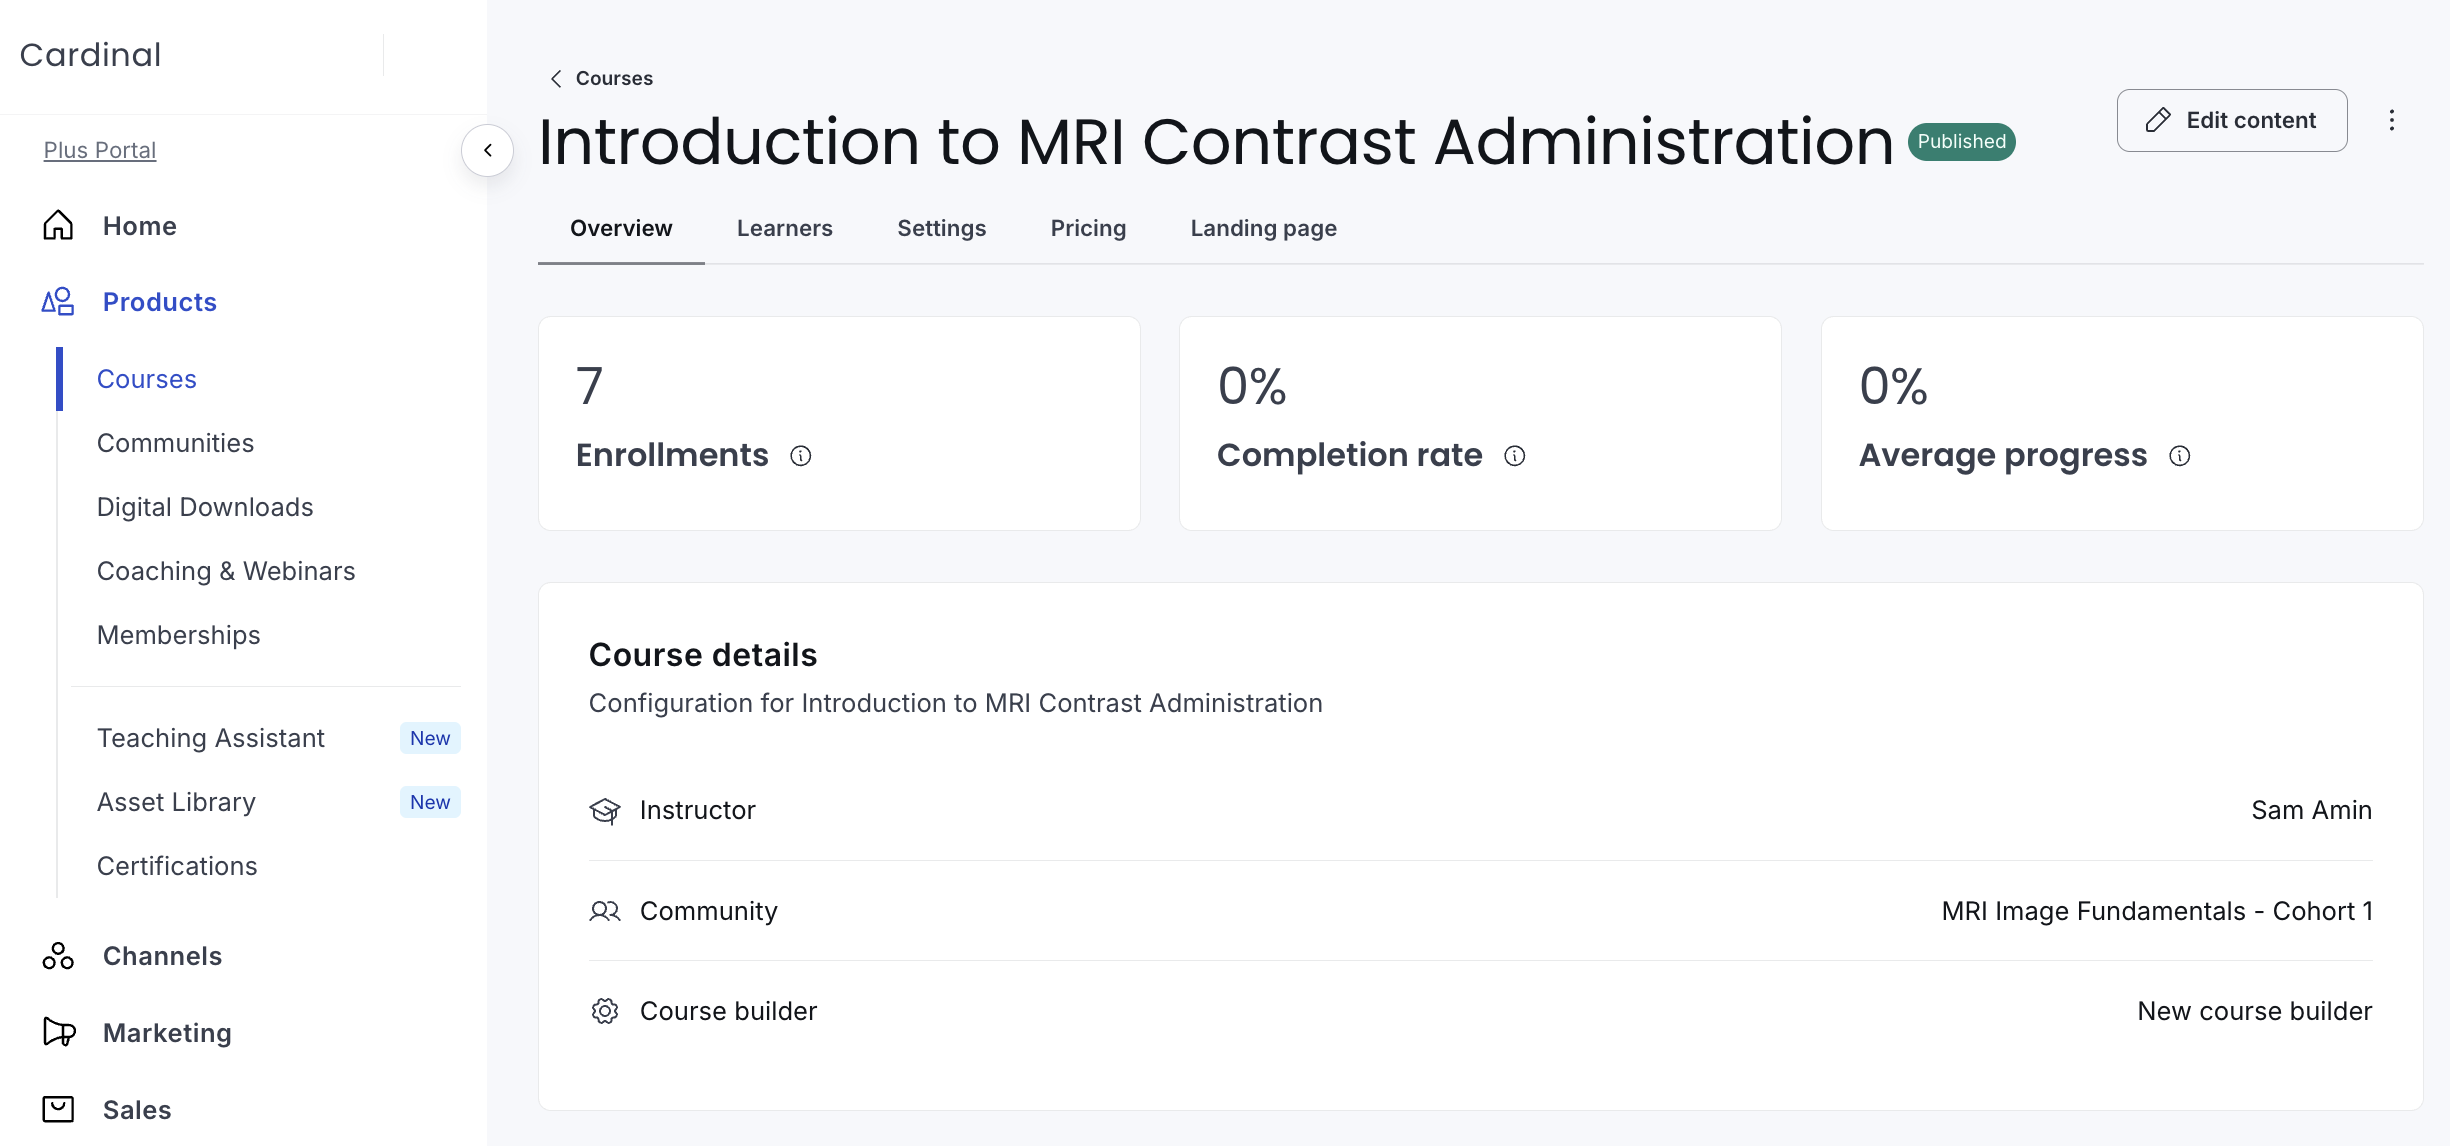Open Asset Library in the sidebar

pos(177,802)
